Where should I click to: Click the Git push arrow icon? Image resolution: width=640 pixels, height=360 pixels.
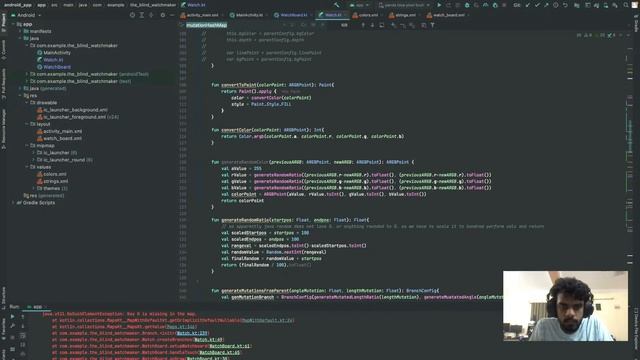(x=546, y=5)
